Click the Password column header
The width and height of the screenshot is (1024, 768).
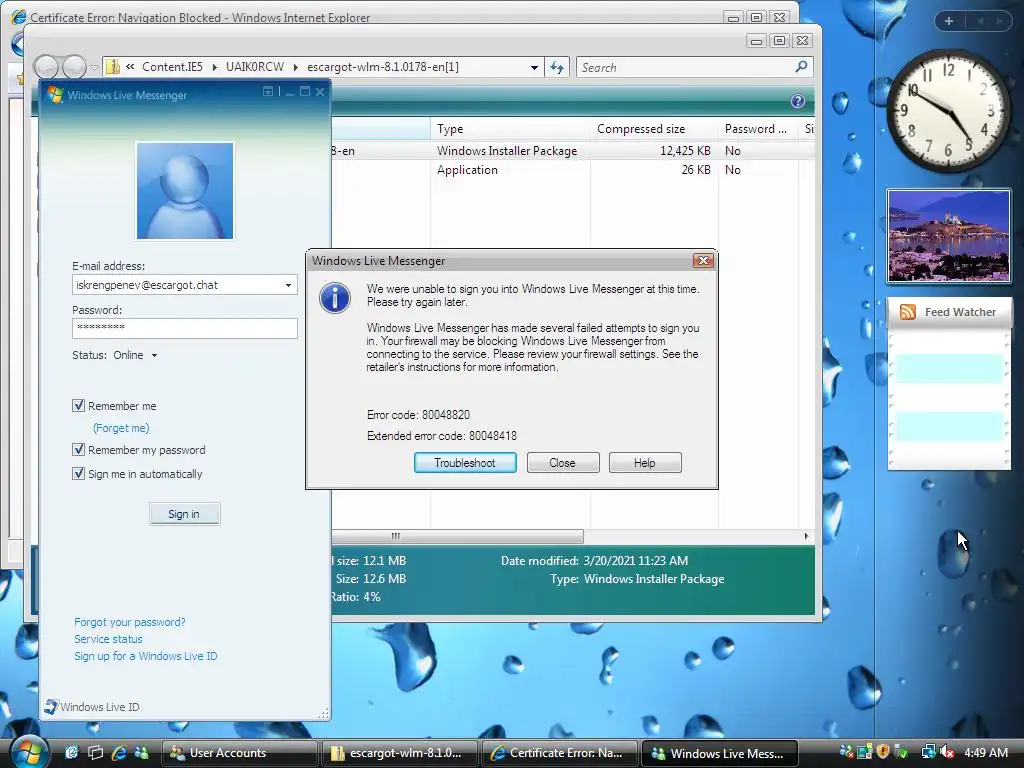pos(758,129)
